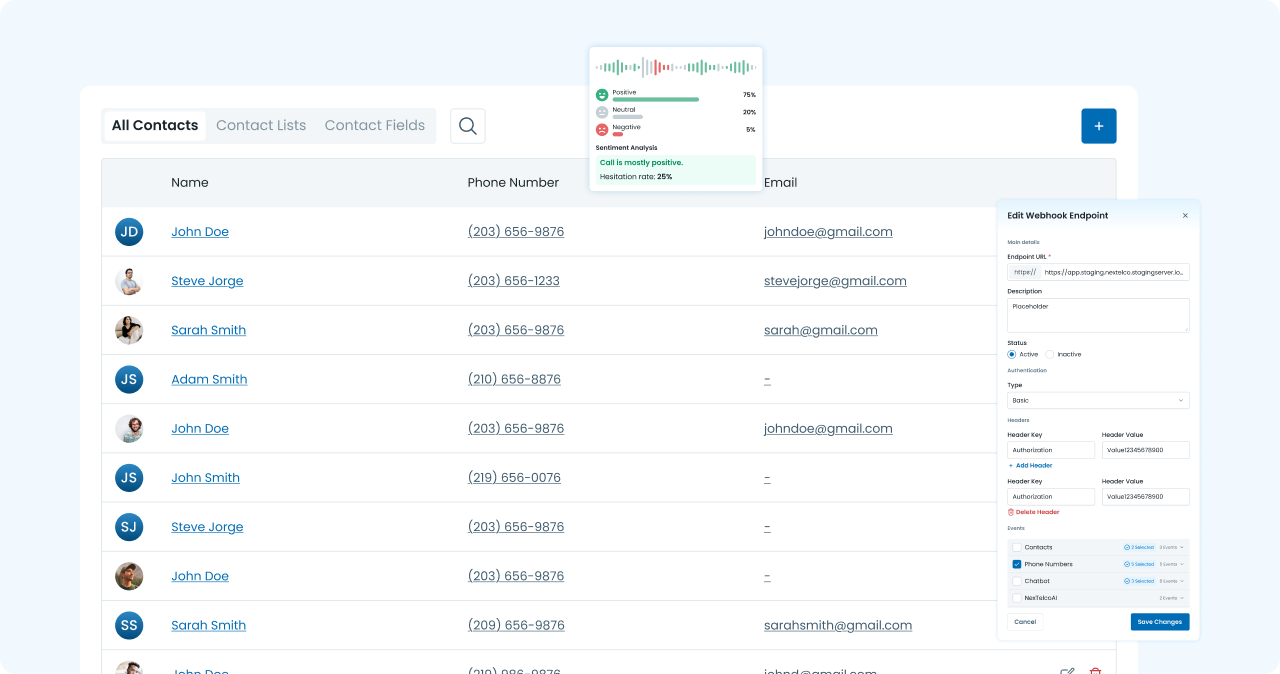Click the negative sad face icon
The image size is (1280, 674).
point(602,130)
